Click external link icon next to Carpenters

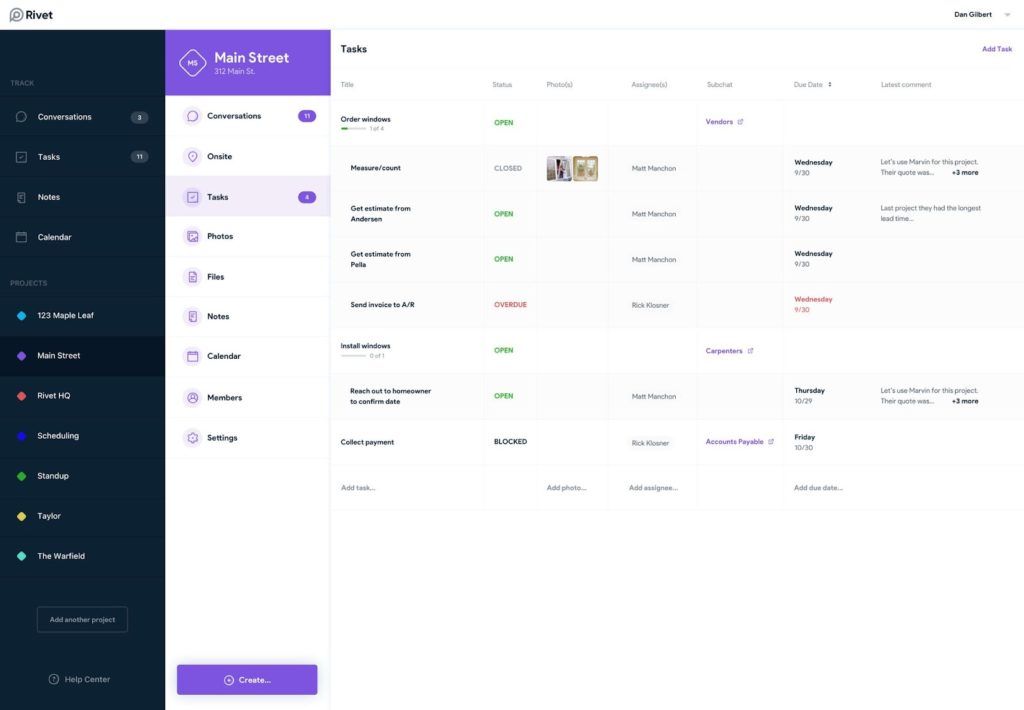click(x=750, y=351)
